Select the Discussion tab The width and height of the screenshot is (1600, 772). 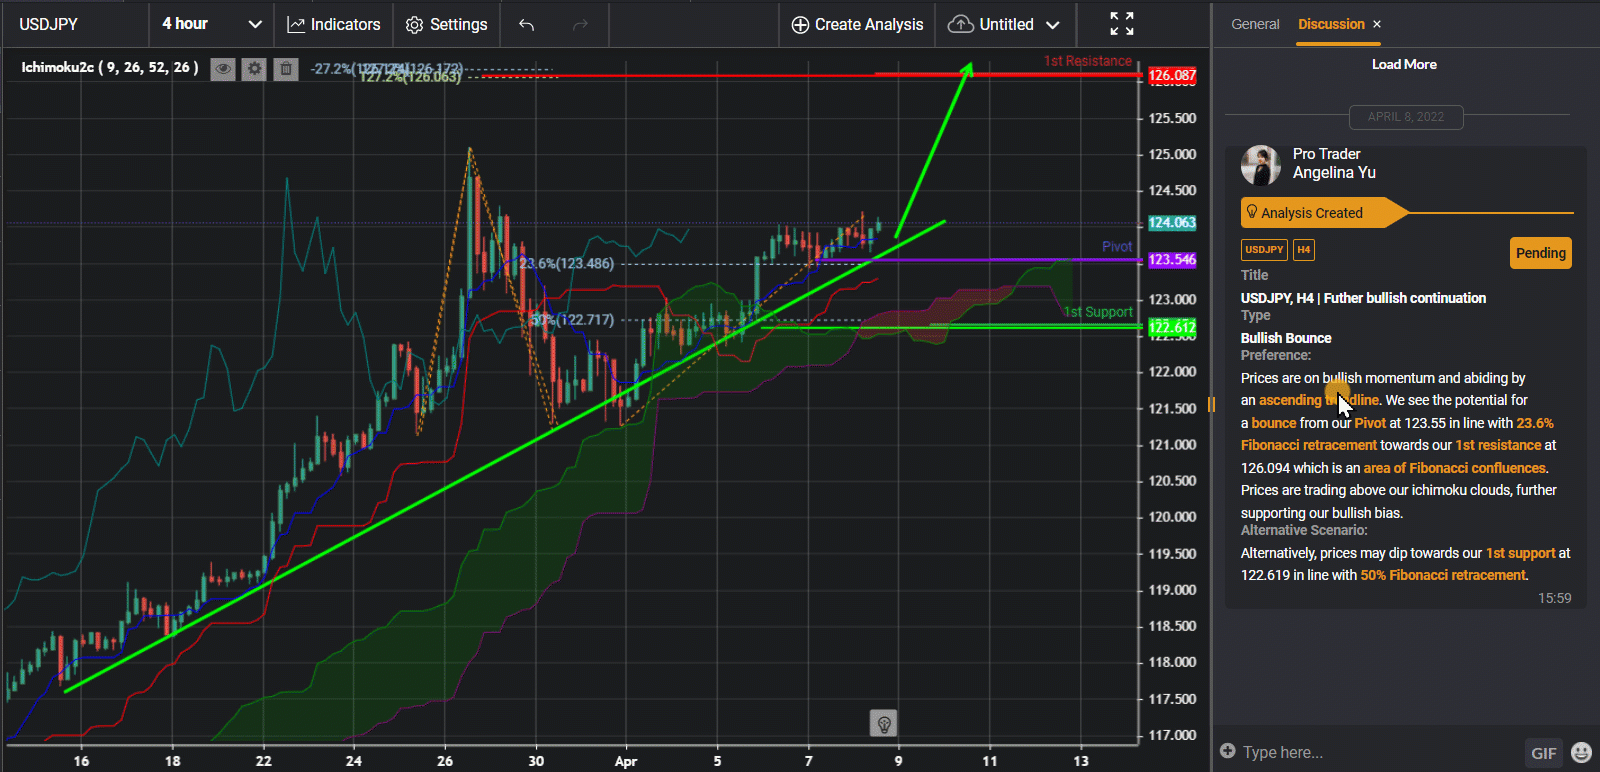[x=1331, y=24]
